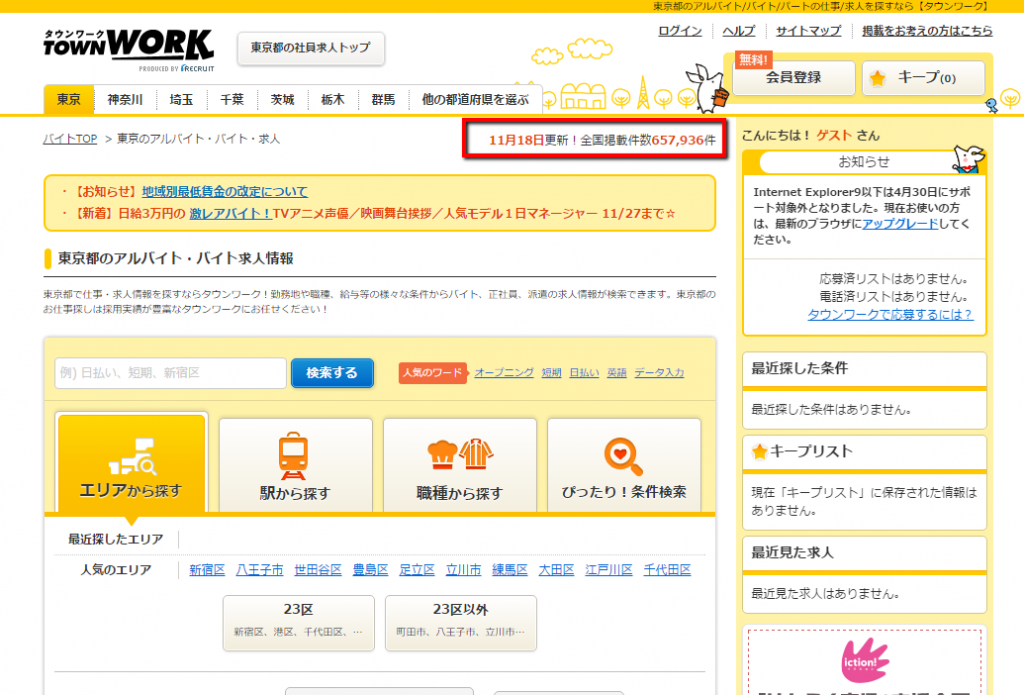The width and height of the screenshot is (1024, 695).
Task: Click popular word 日払い
Action: pos(584,372)
